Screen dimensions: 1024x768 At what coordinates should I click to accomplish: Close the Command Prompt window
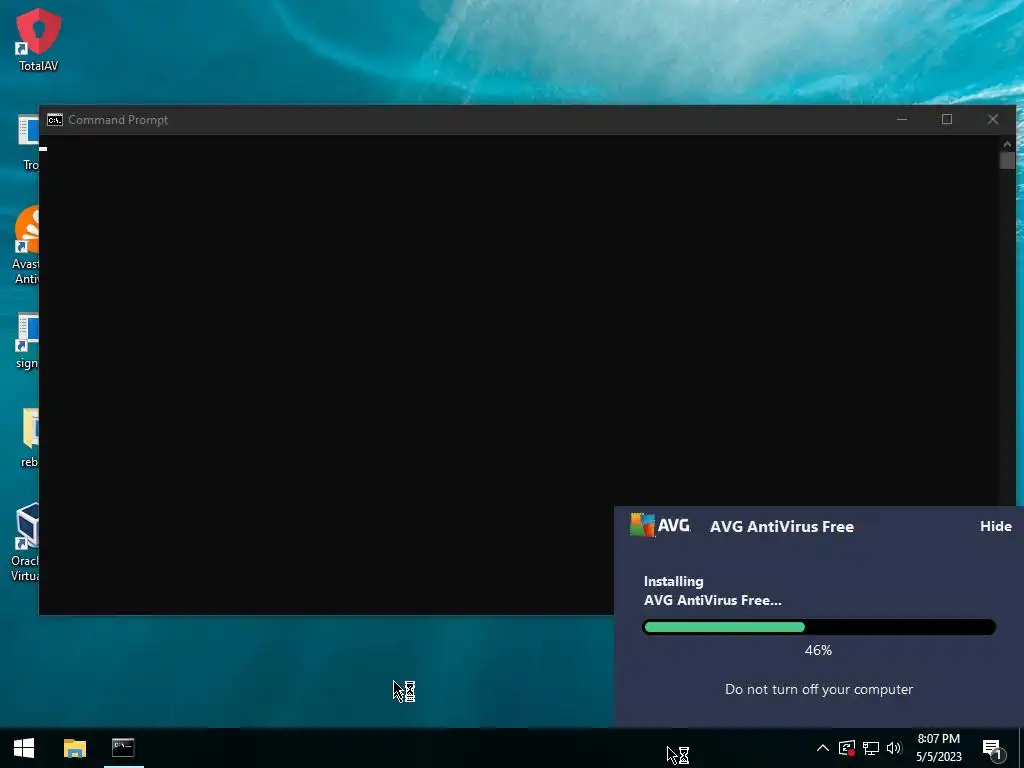point(993,120)
